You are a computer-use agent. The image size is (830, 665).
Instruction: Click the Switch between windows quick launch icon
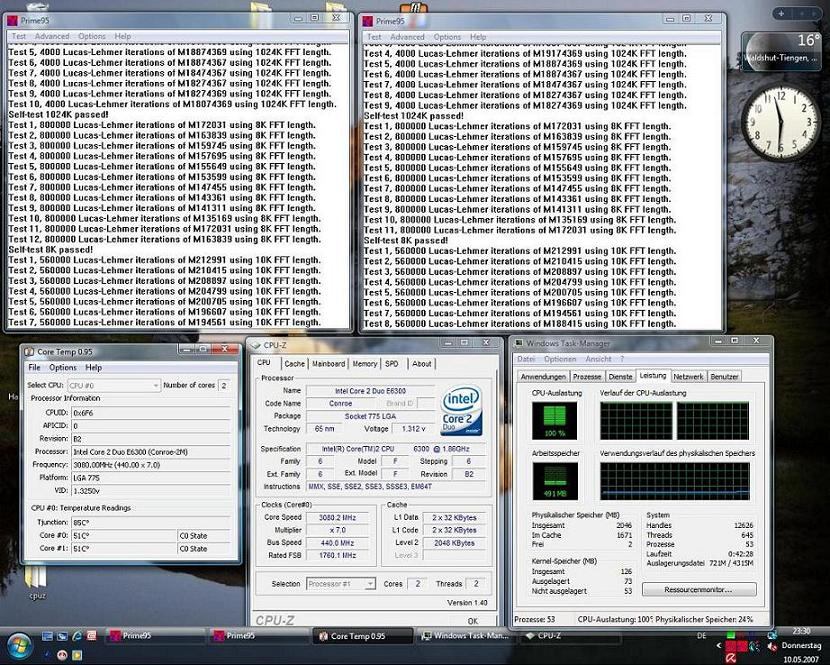tap(62, 636)
